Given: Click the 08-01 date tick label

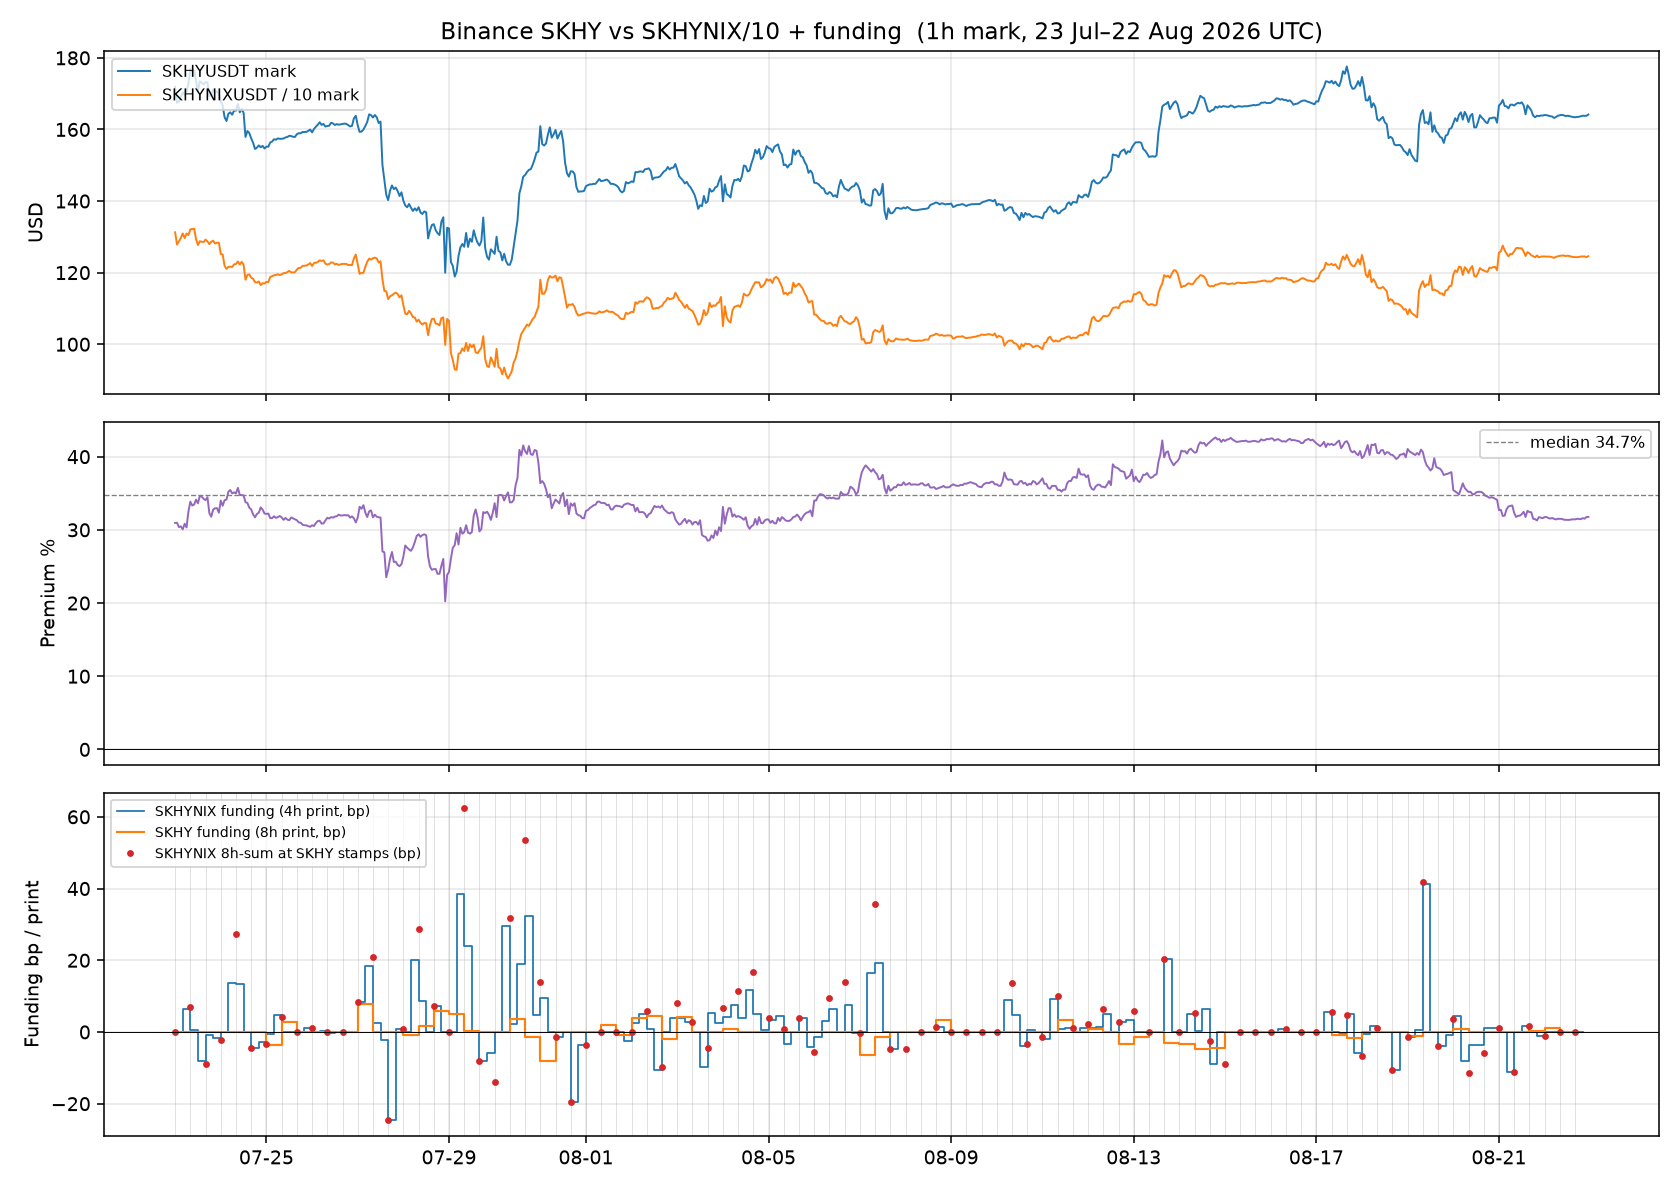Looking at the screenshot, I should click(x=586, y=1158).
